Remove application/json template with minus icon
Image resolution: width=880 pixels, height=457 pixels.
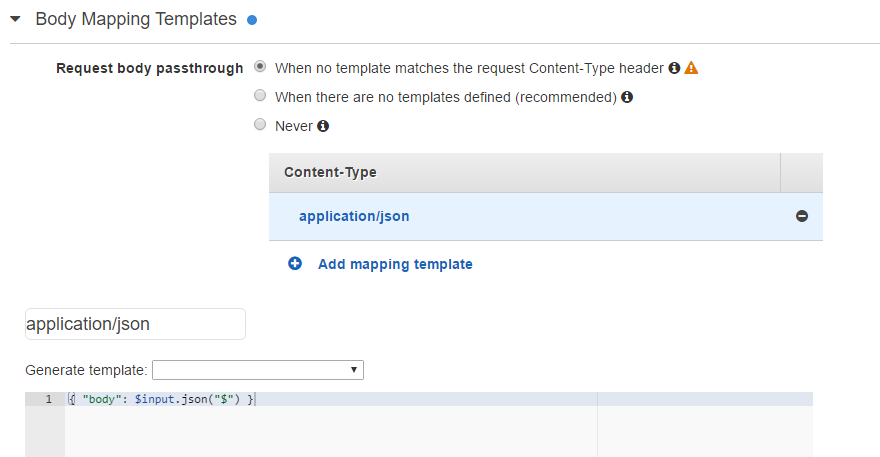coord(801,216)
